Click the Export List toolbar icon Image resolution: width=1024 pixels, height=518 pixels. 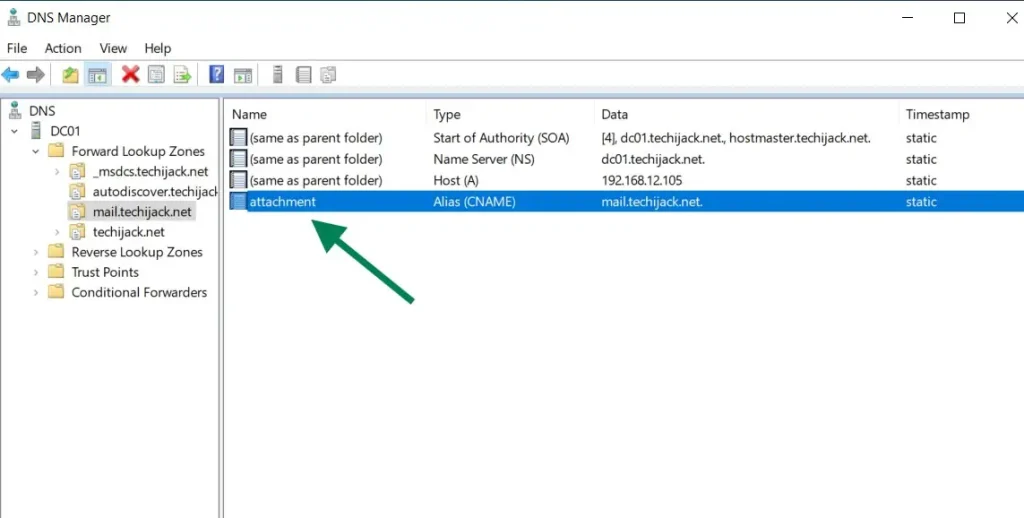182,75
